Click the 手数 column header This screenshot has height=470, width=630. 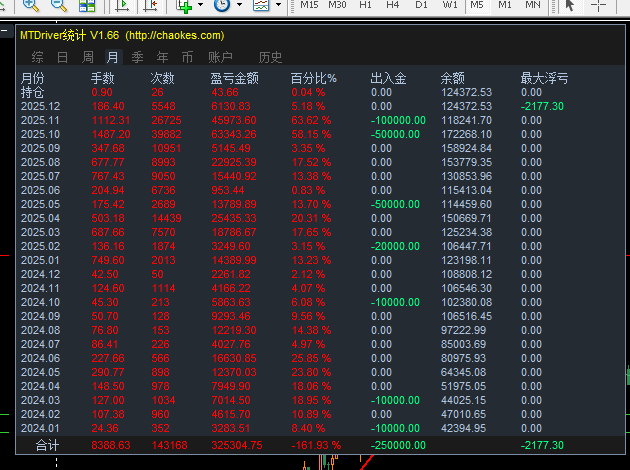click(x=102, y=78)
